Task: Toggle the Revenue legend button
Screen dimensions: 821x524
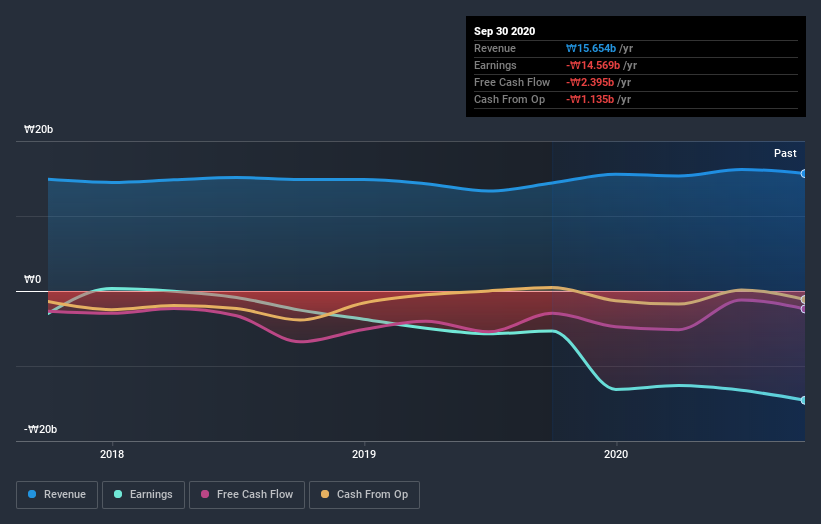Action: (57, 495)
